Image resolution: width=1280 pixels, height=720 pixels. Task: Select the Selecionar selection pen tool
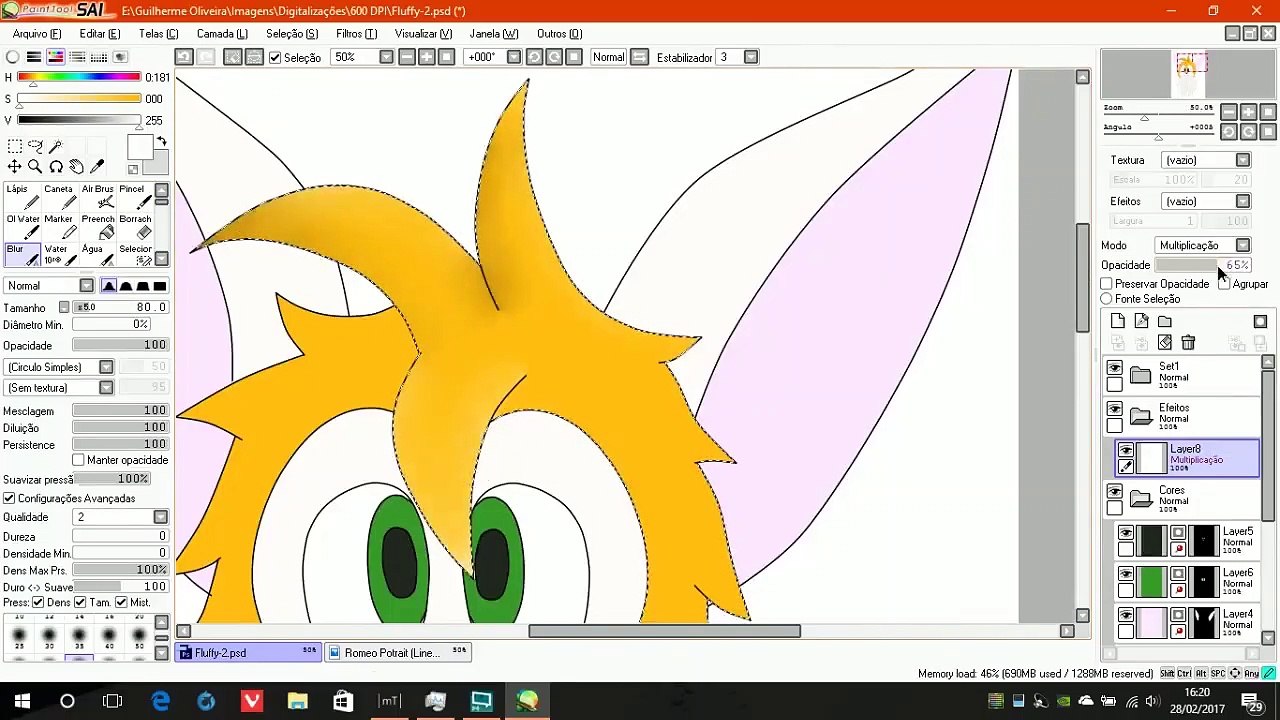[x=134, y=256]
